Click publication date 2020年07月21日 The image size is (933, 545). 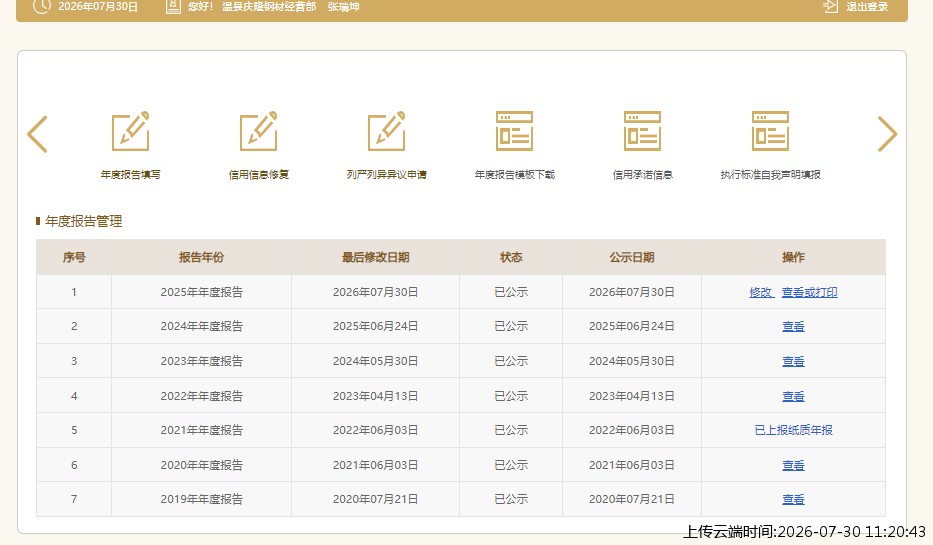(632, 500)
